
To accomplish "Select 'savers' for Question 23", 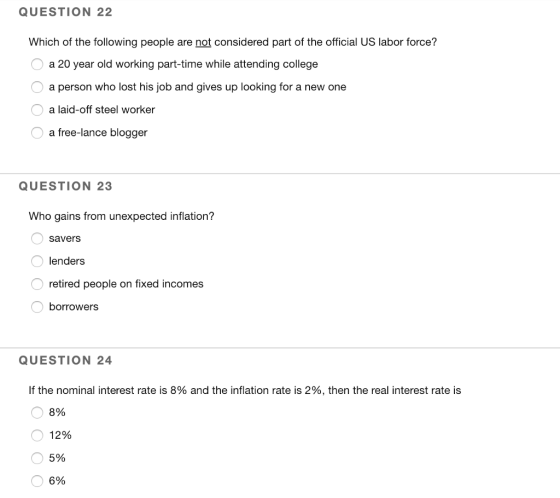I will [x=37, y=239].
